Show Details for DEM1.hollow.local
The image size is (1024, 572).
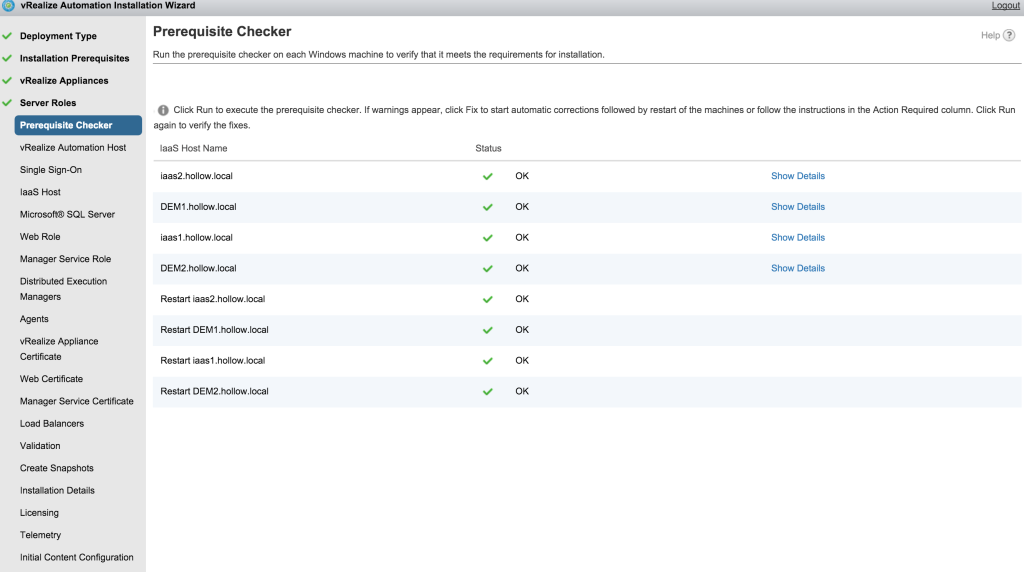pos(797,207)
